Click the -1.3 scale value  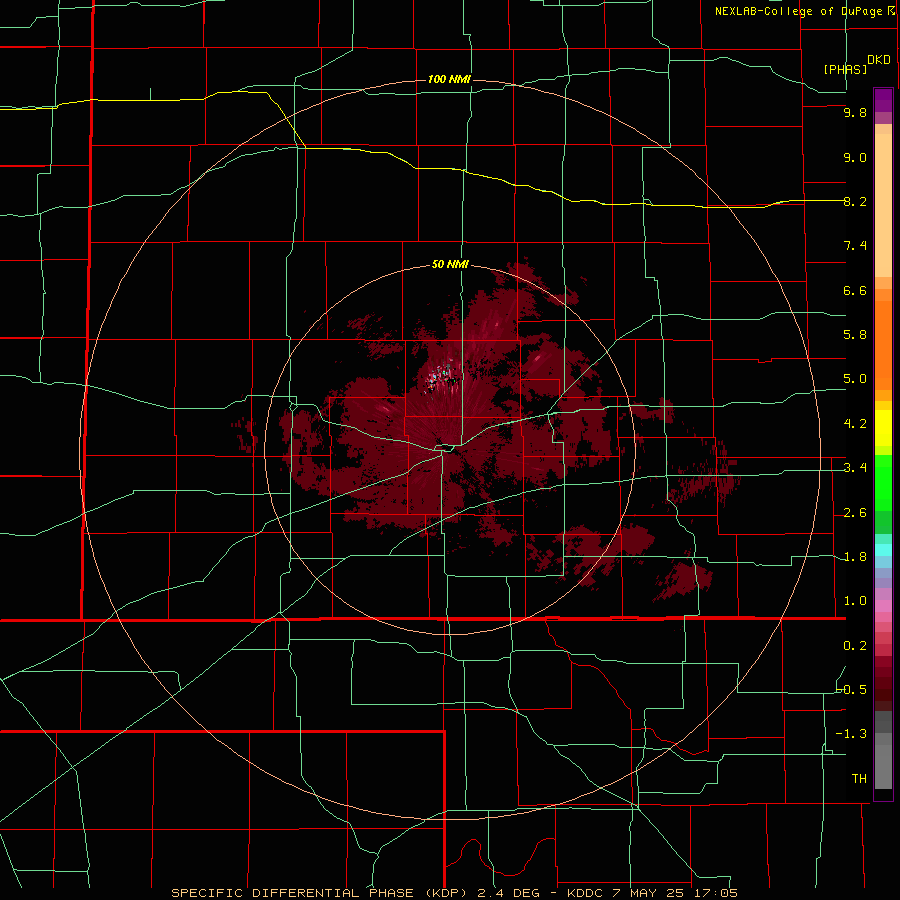[851, 734]
